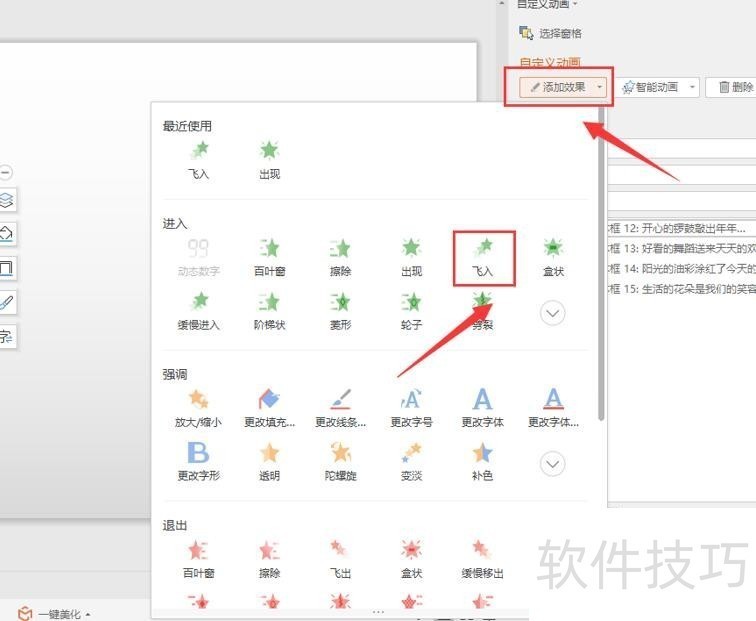
Task: Apply 陀螺旋 emphasis effect
Action: [340, 462]
